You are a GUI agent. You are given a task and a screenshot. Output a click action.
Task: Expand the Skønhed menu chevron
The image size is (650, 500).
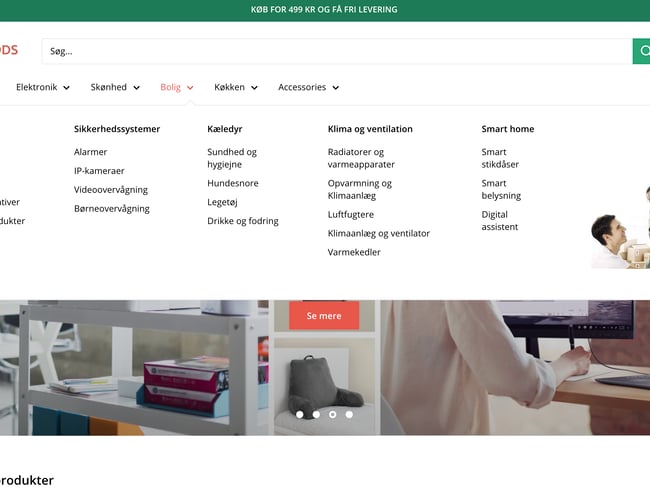click(136, 87)
